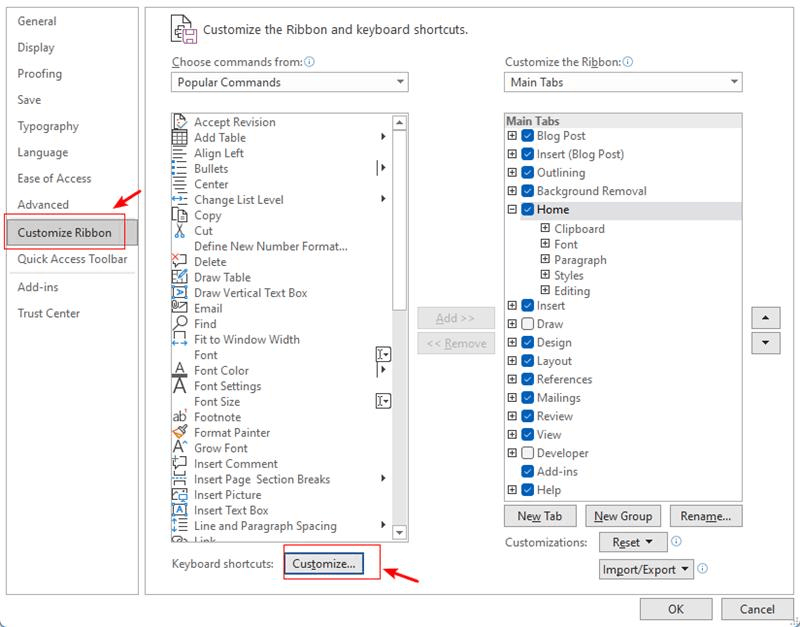Open the Import/Export dropdown
800x627 pixels.
646,569
